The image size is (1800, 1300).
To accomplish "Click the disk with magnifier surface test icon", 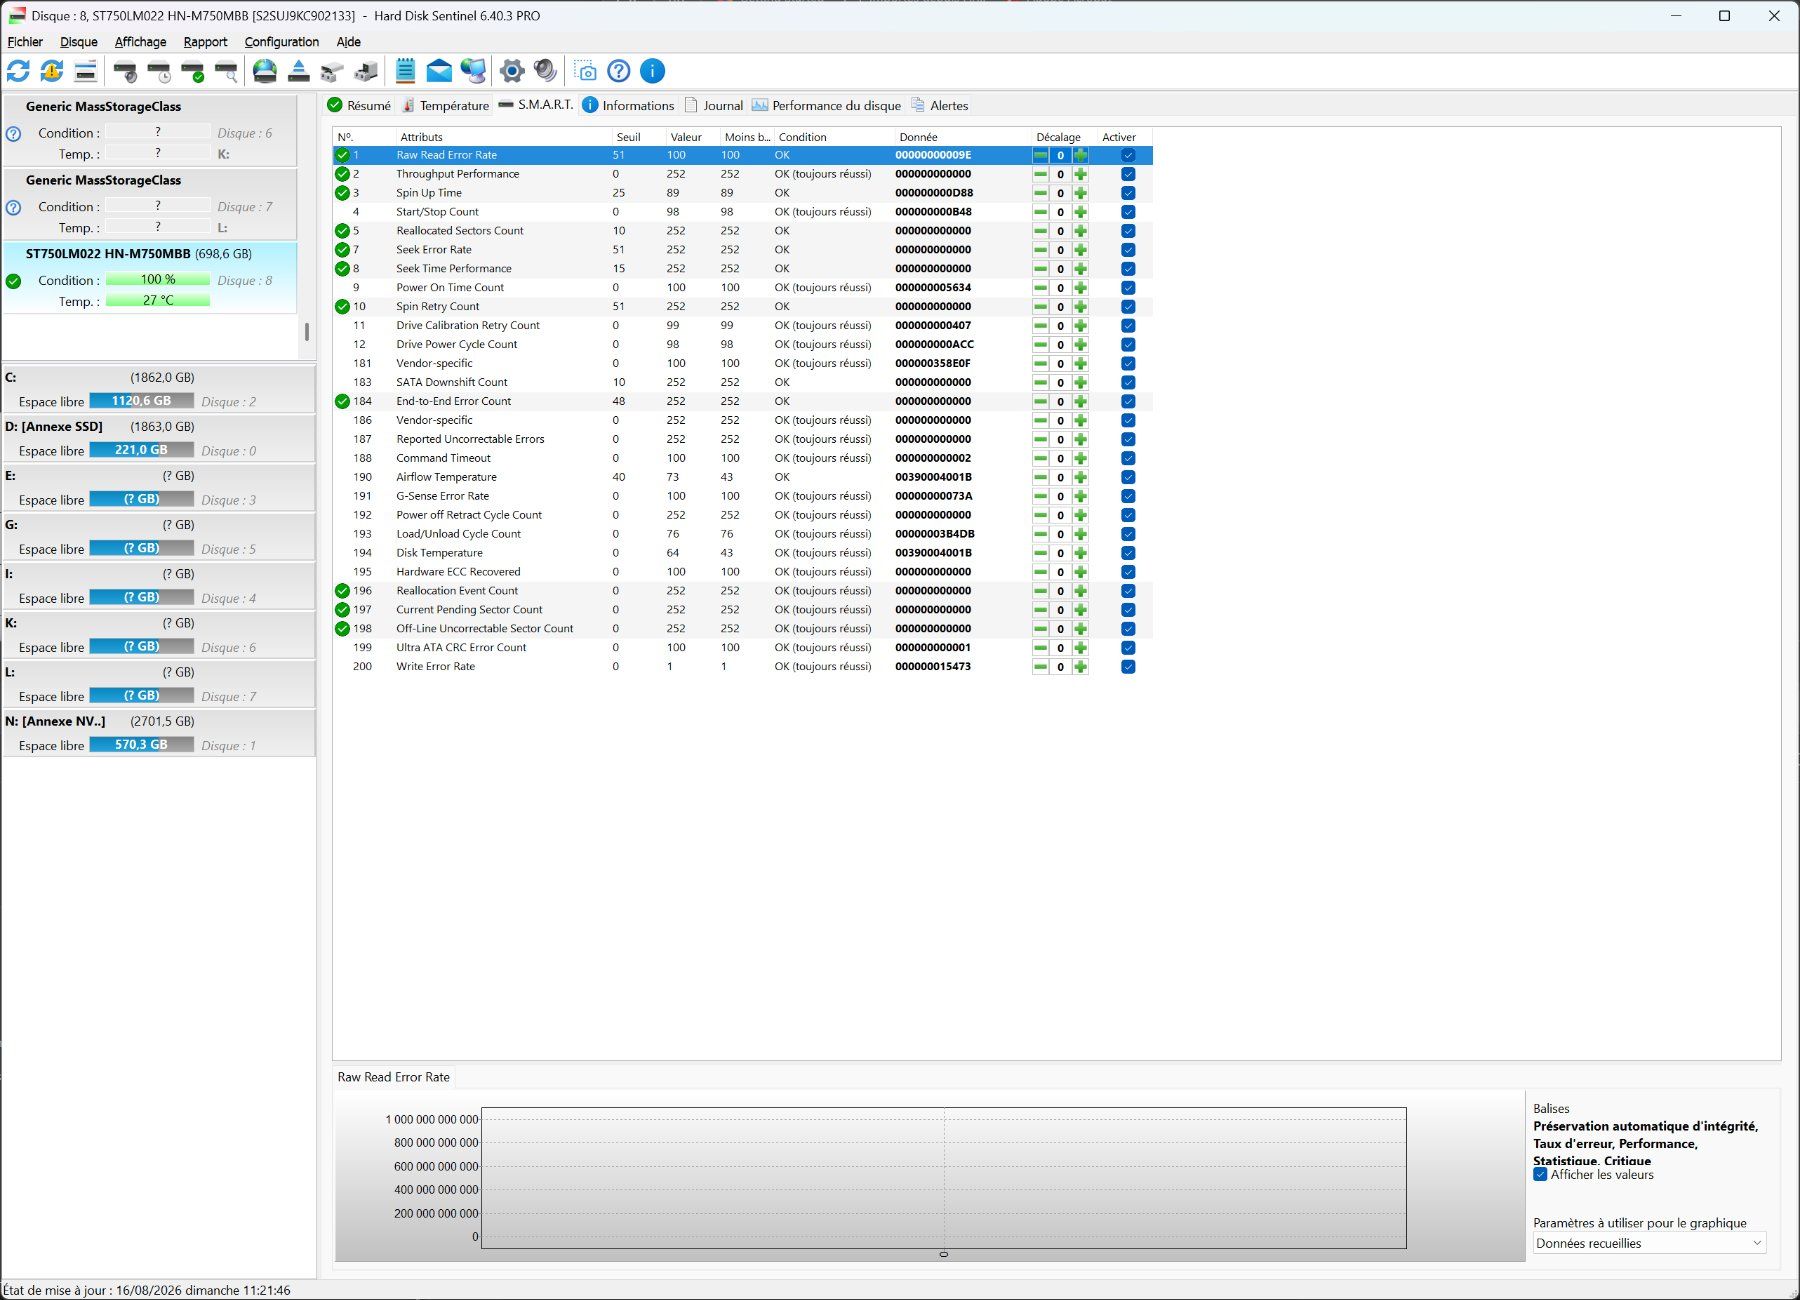I will (x=227, y=71).
